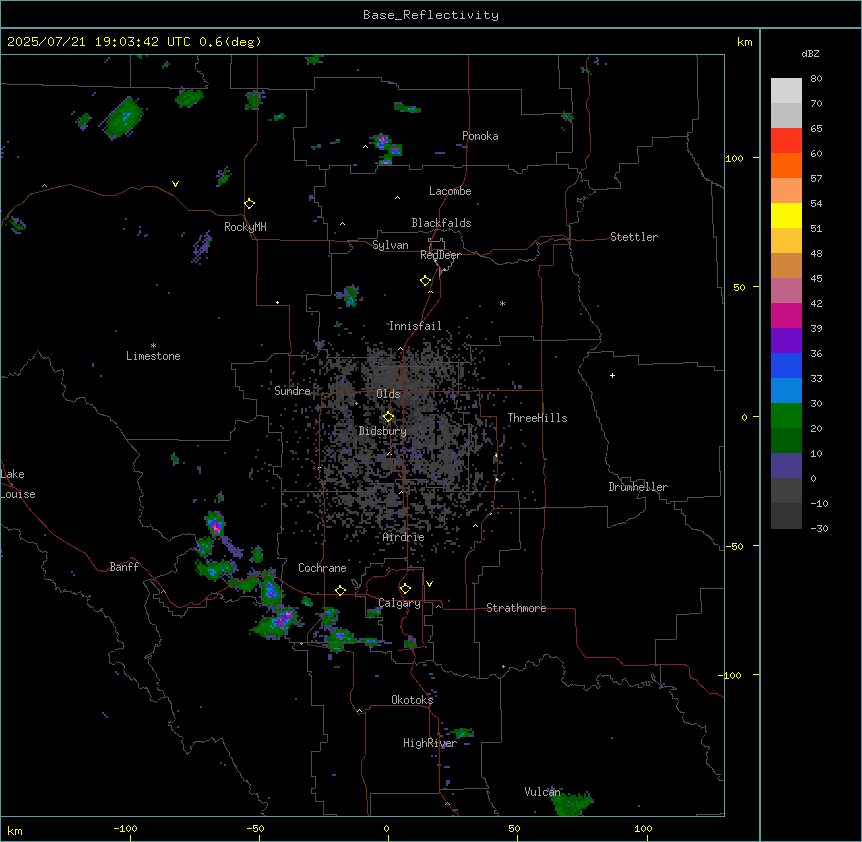Click the Airdrie label
862x842 pixels.
point(404,537)
